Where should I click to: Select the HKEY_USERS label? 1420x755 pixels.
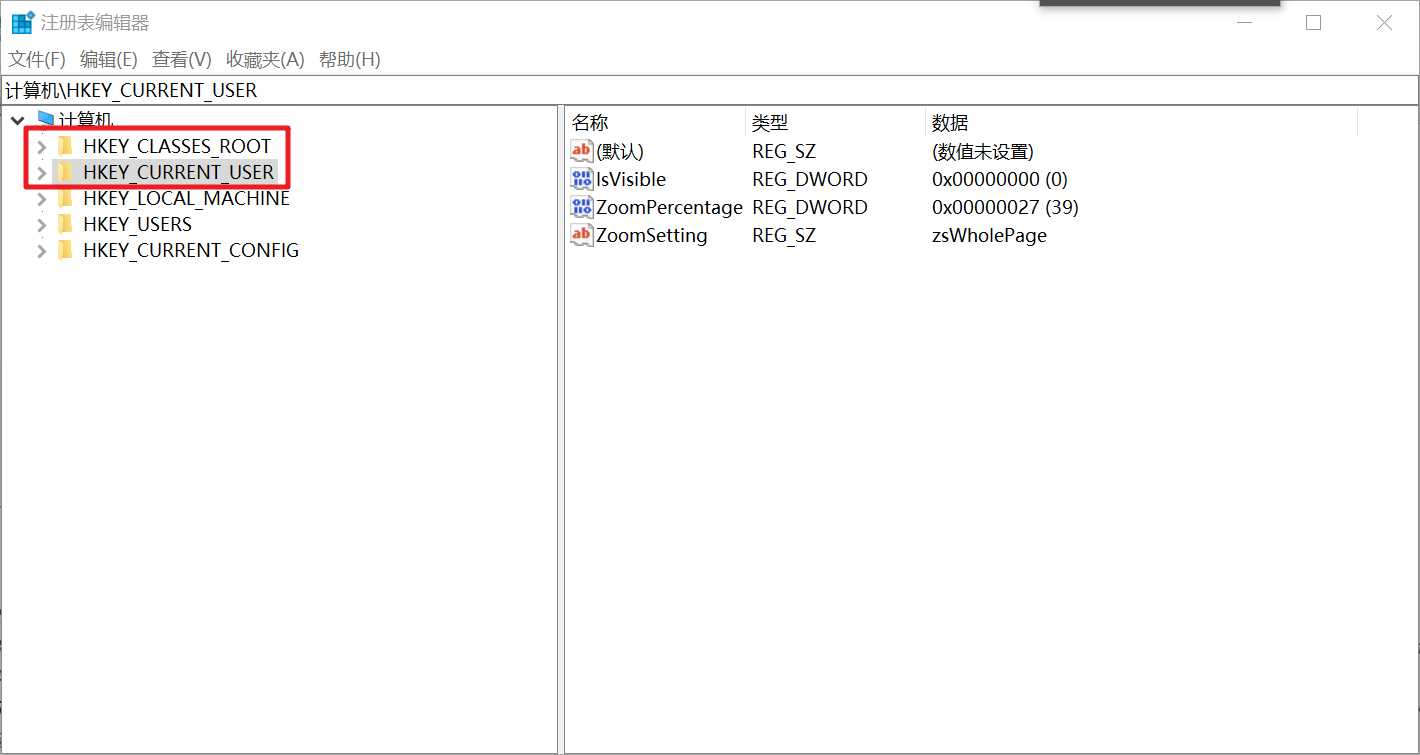tap(137, 224)
